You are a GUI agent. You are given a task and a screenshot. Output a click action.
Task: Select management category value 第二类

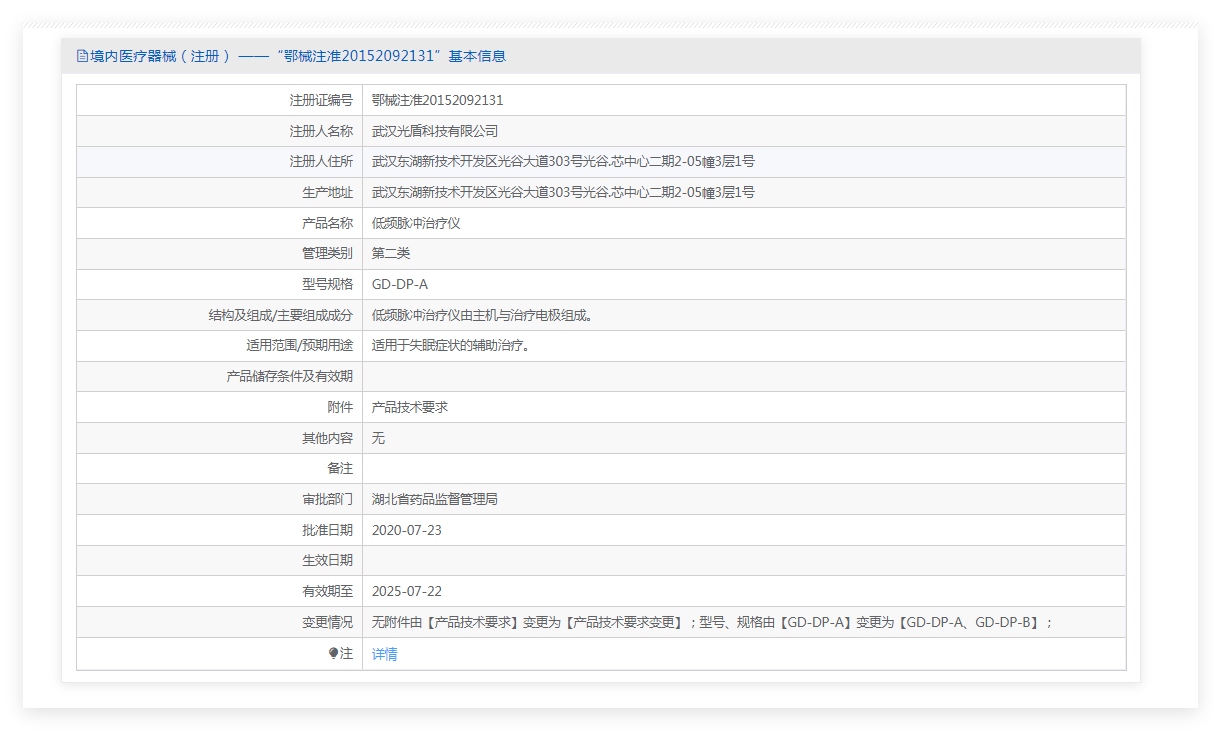pyautogui.click(x=391, y=253)
